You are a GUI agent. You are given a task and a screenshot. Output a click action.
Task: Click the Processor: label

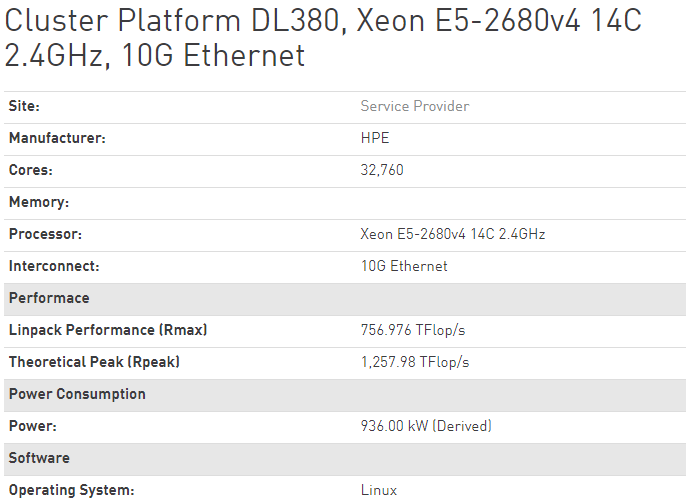tap(45, 234)
